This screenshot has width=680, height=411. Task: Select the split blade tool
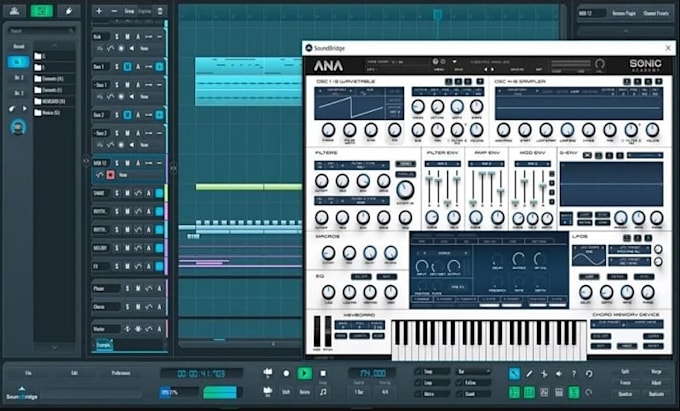click(544, 374)
